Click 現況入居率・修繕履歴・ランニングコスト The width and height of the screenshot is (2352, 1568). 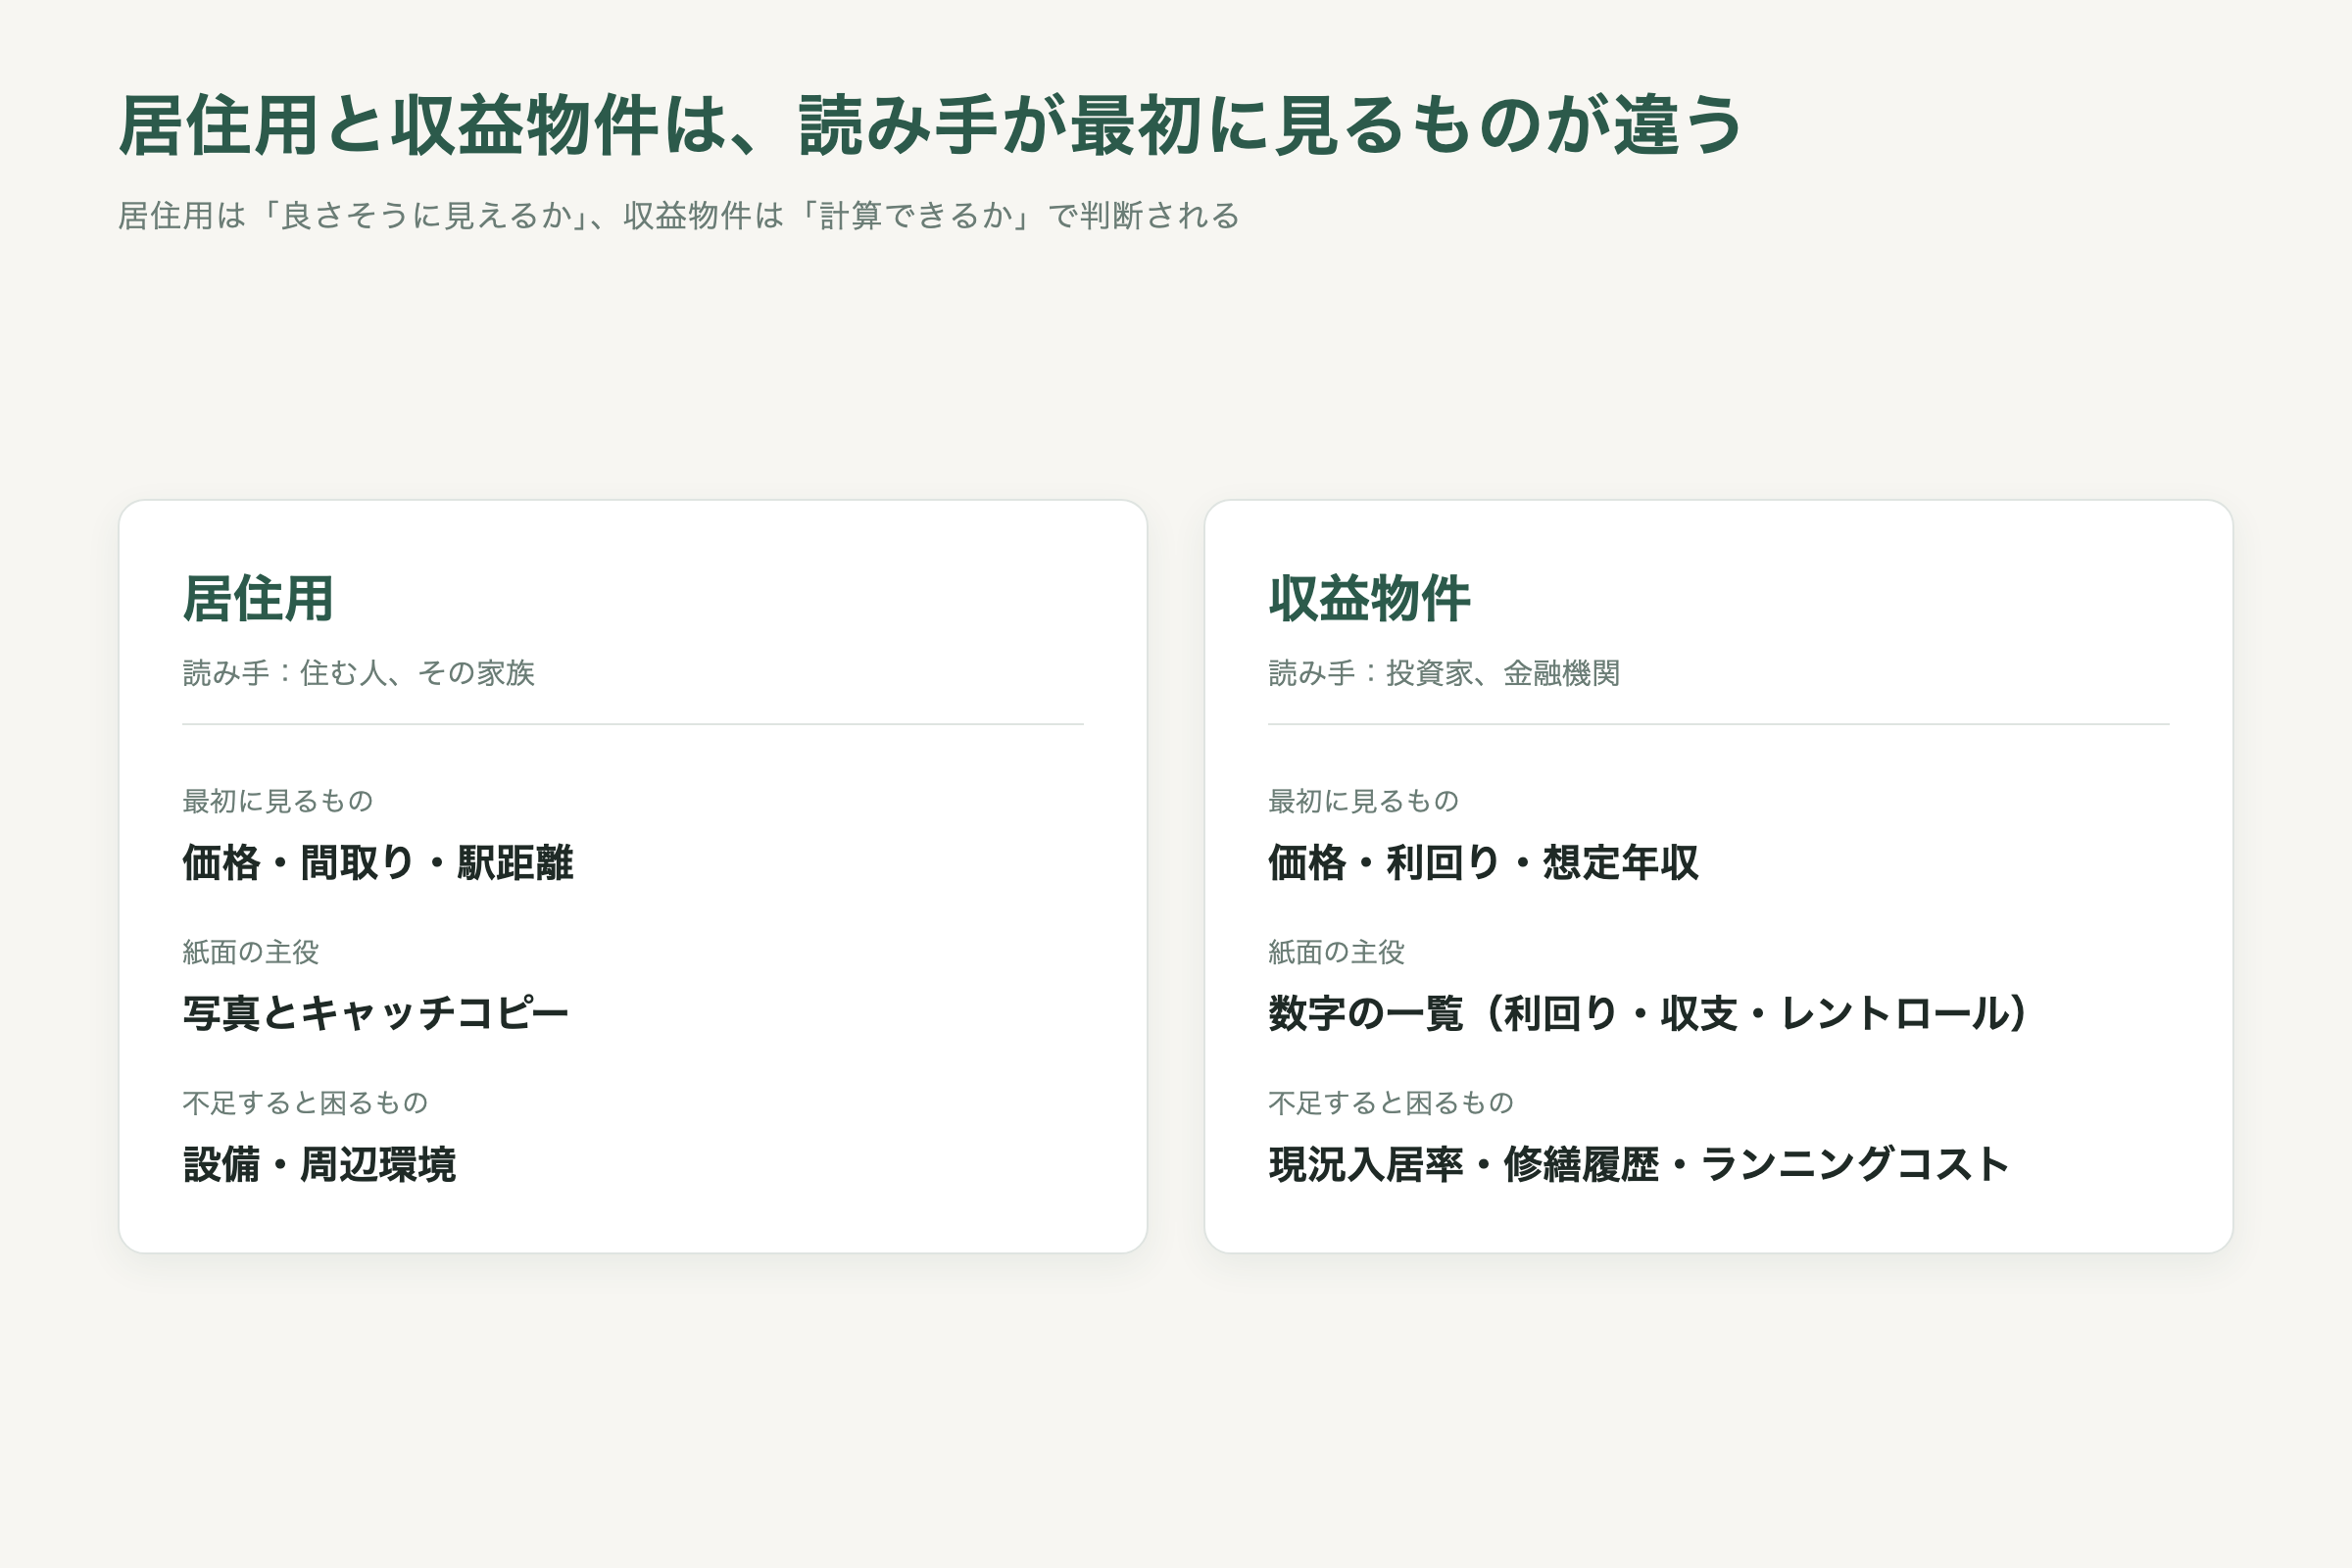1639,1164
